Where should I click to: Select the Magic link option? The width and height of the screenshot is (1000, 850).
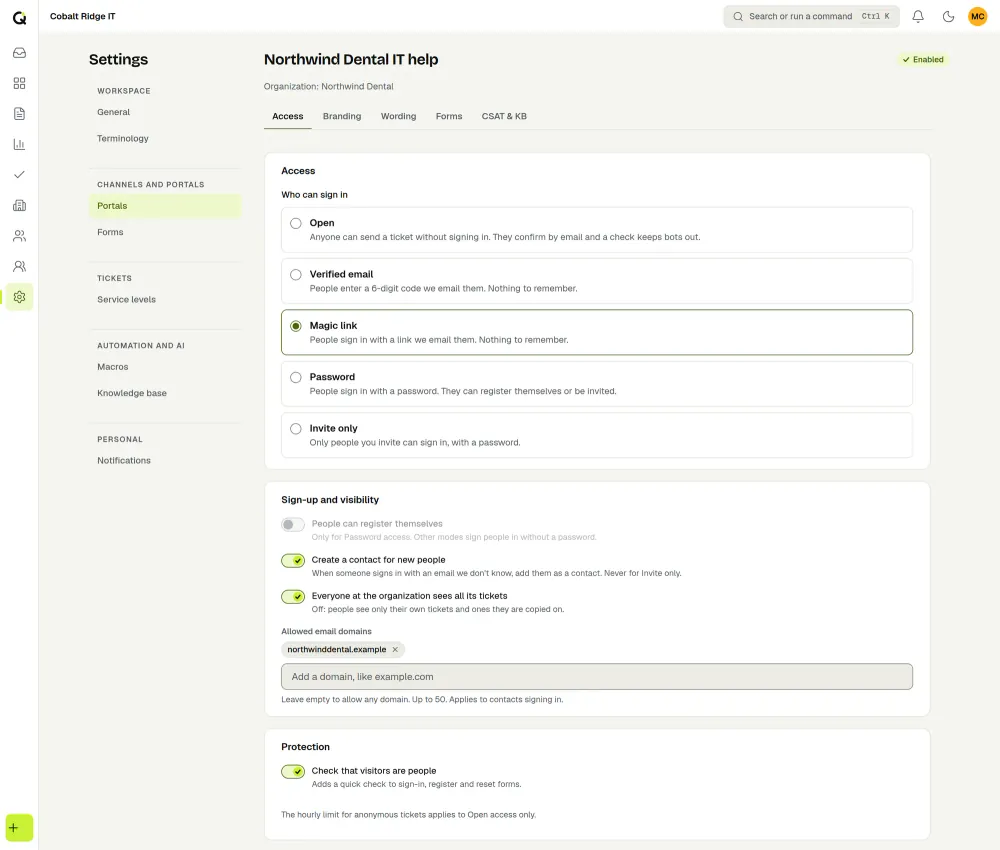(x=597, y=332)
